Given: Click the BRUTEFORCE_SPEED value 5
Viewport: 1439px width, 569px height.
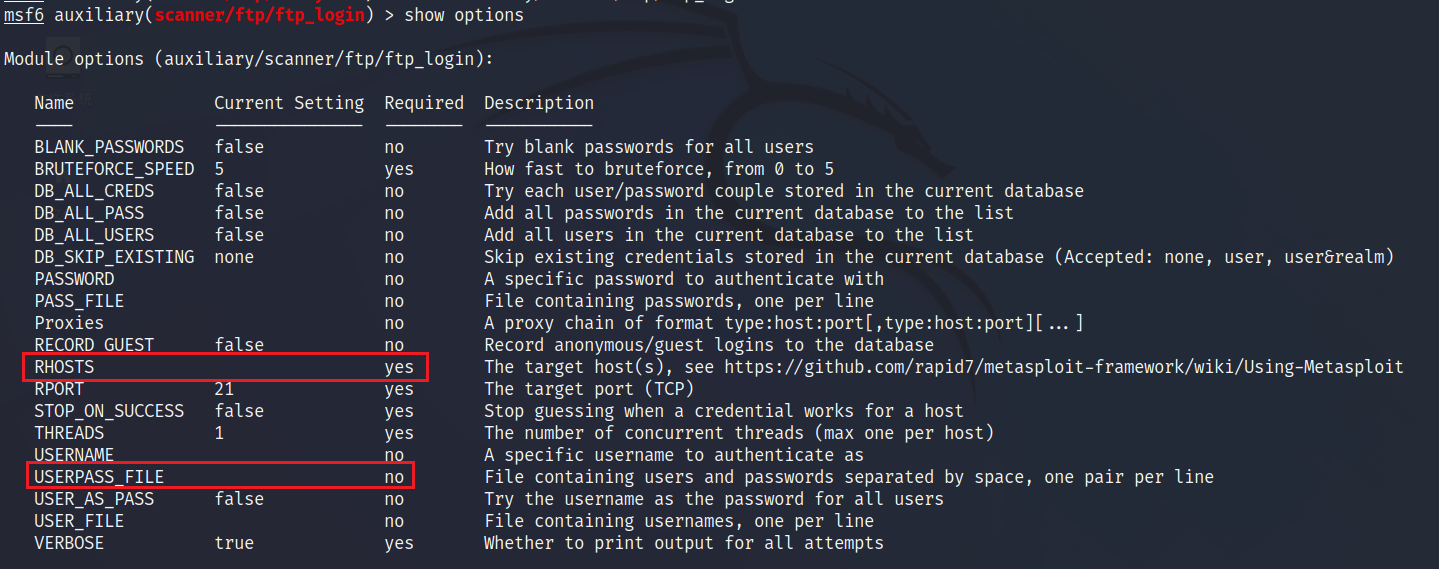Looking at the screenshot, I should [x=219, y=169].
